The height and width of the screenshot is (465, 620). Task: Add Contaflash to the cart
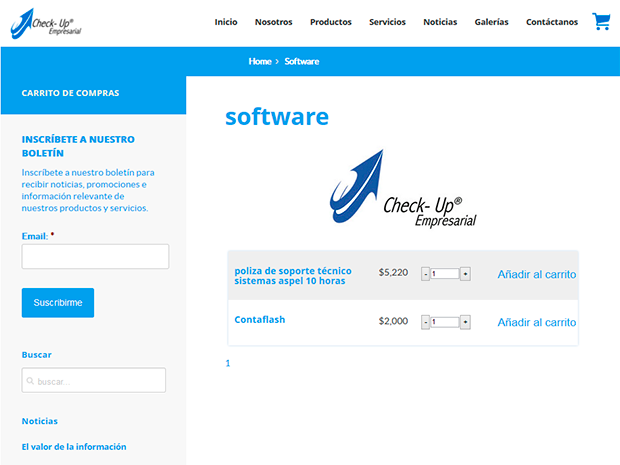[537, 323]
